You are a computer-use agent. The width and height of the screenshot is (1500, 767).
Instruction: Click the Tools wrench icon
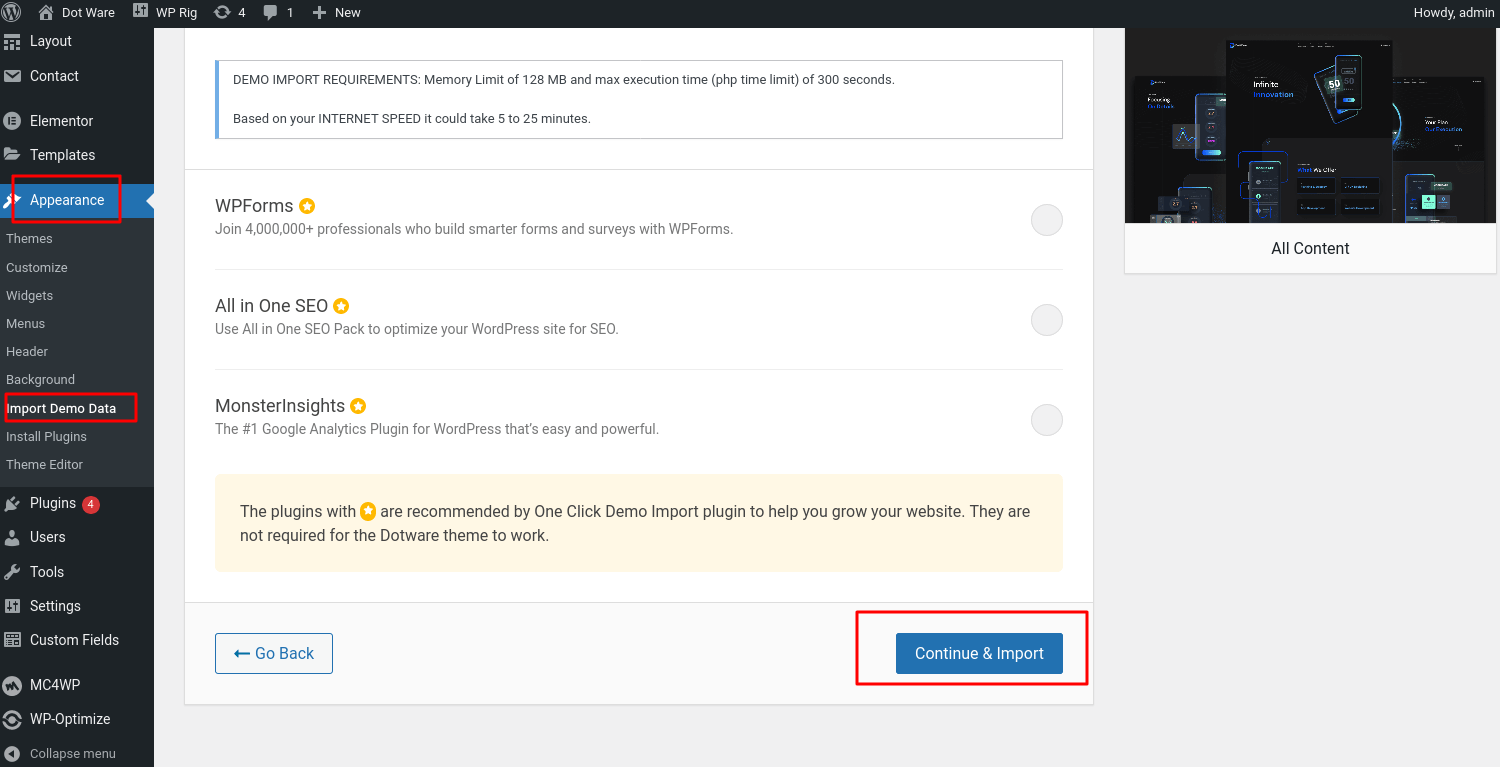(x=12, y=572)
